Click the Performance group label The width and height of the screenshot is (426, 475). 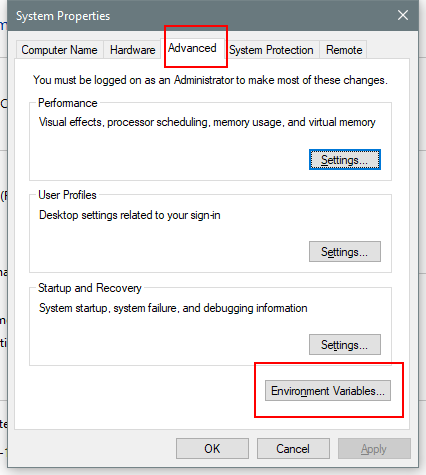[x=68, y=103]
